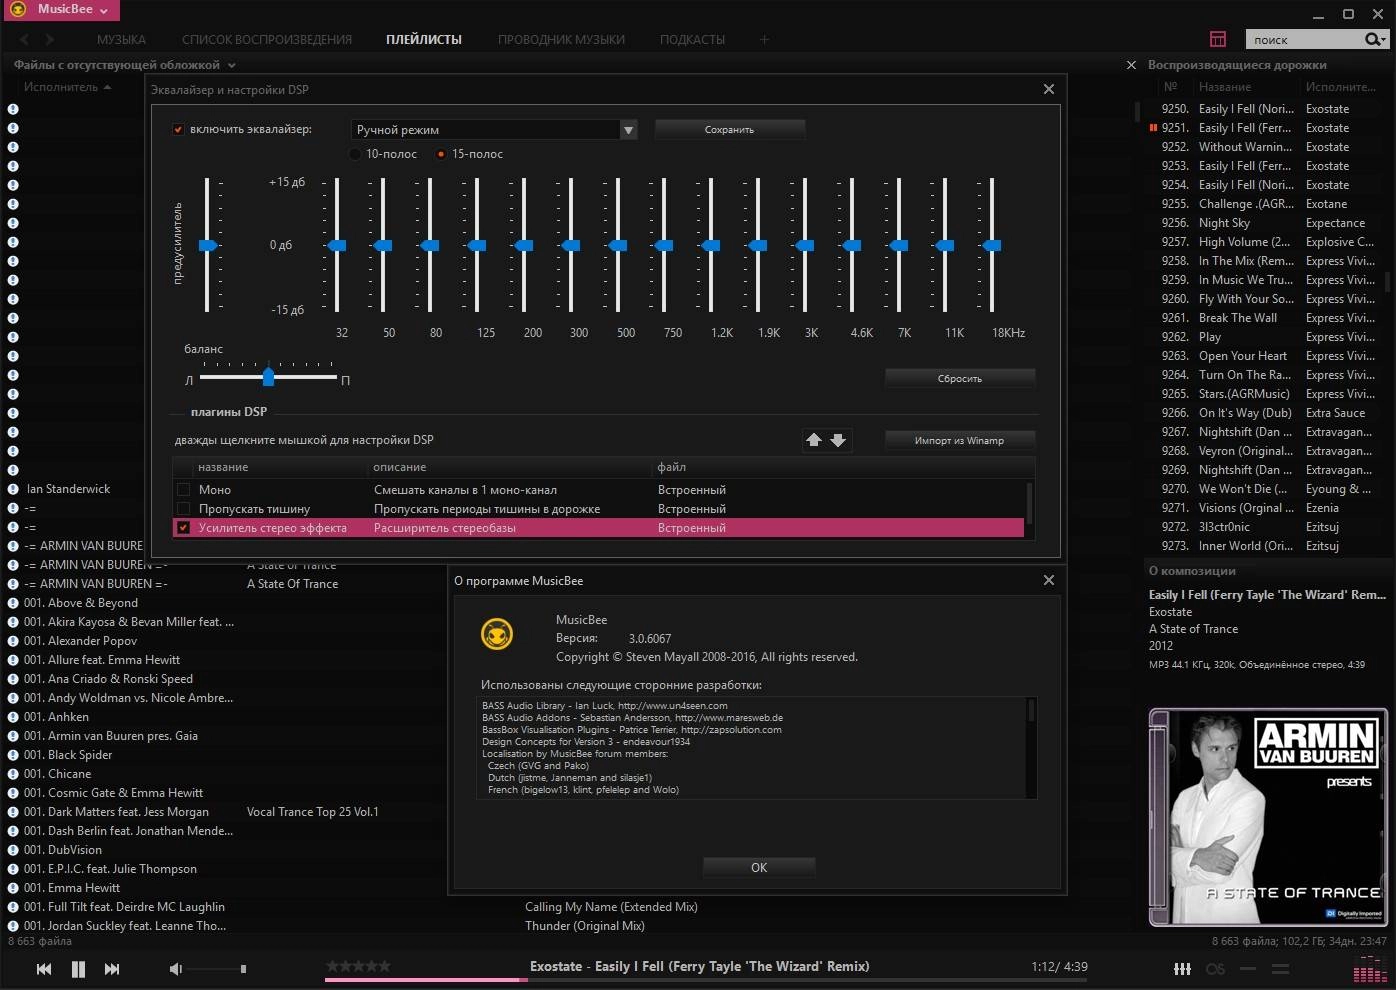Close the Эквалайзер и настройки DSP dialog
The width and height of the screenshot is (1396, 990).
coord(1049,89)
